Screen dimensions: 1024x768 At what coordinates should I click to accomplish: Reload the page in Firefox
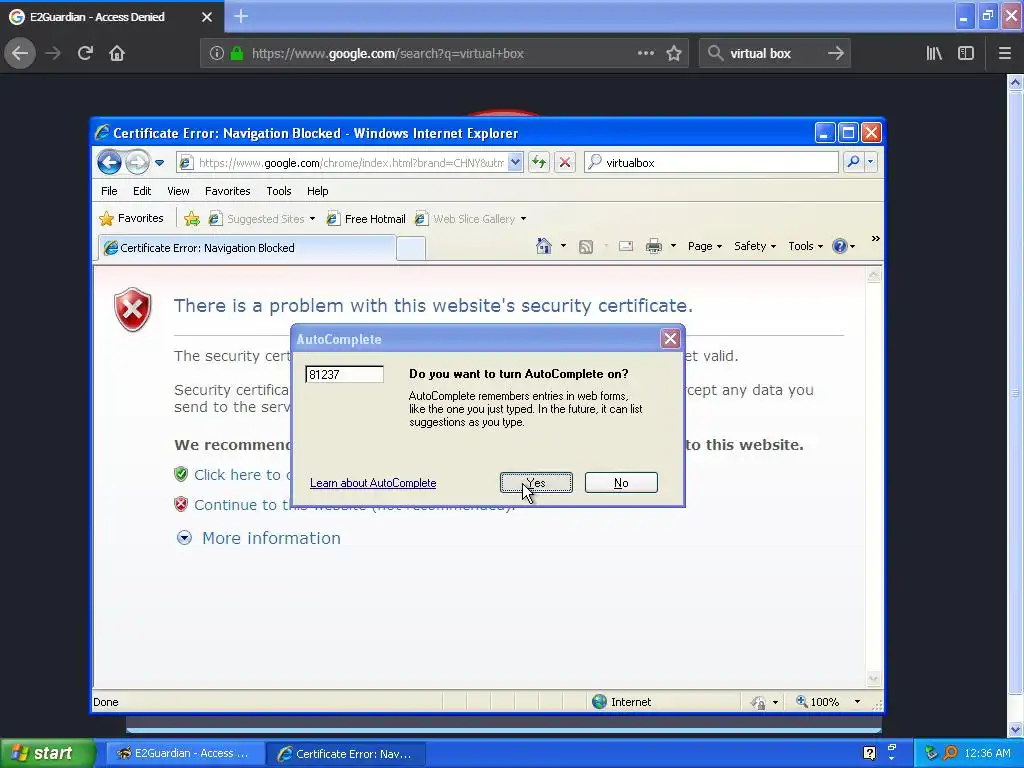[x=85, y=54]
